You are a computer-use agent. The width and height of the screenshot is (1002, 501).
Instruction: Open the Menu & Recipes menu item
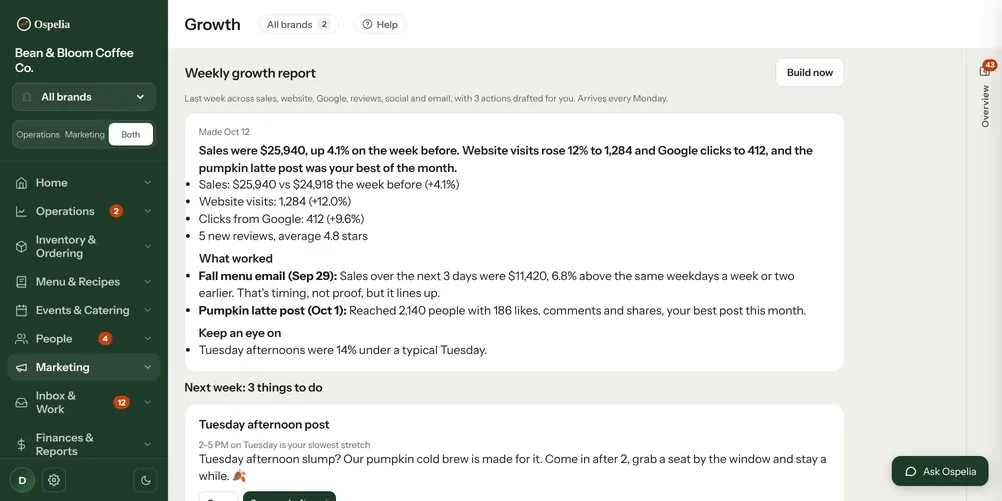[x=84, y=282]
